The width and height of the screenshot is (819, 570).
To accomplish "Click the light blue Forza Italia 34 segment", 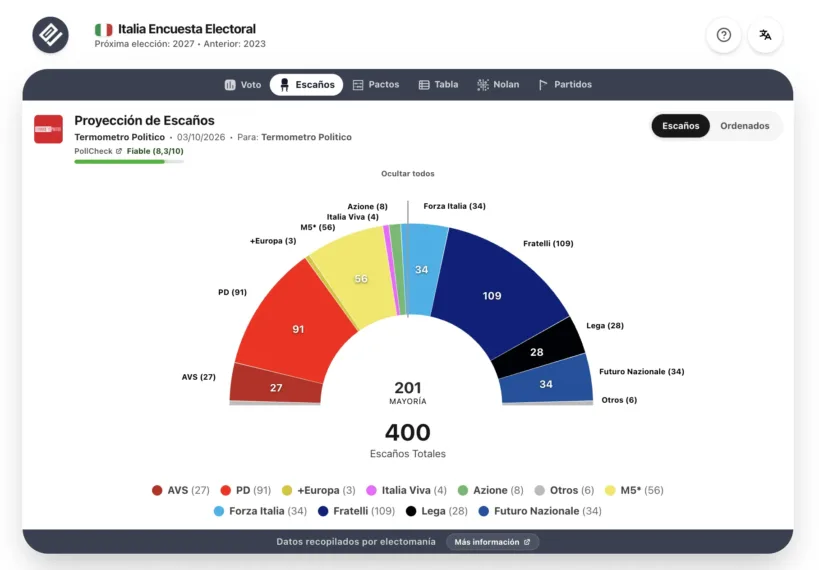I will click(422, 270).
